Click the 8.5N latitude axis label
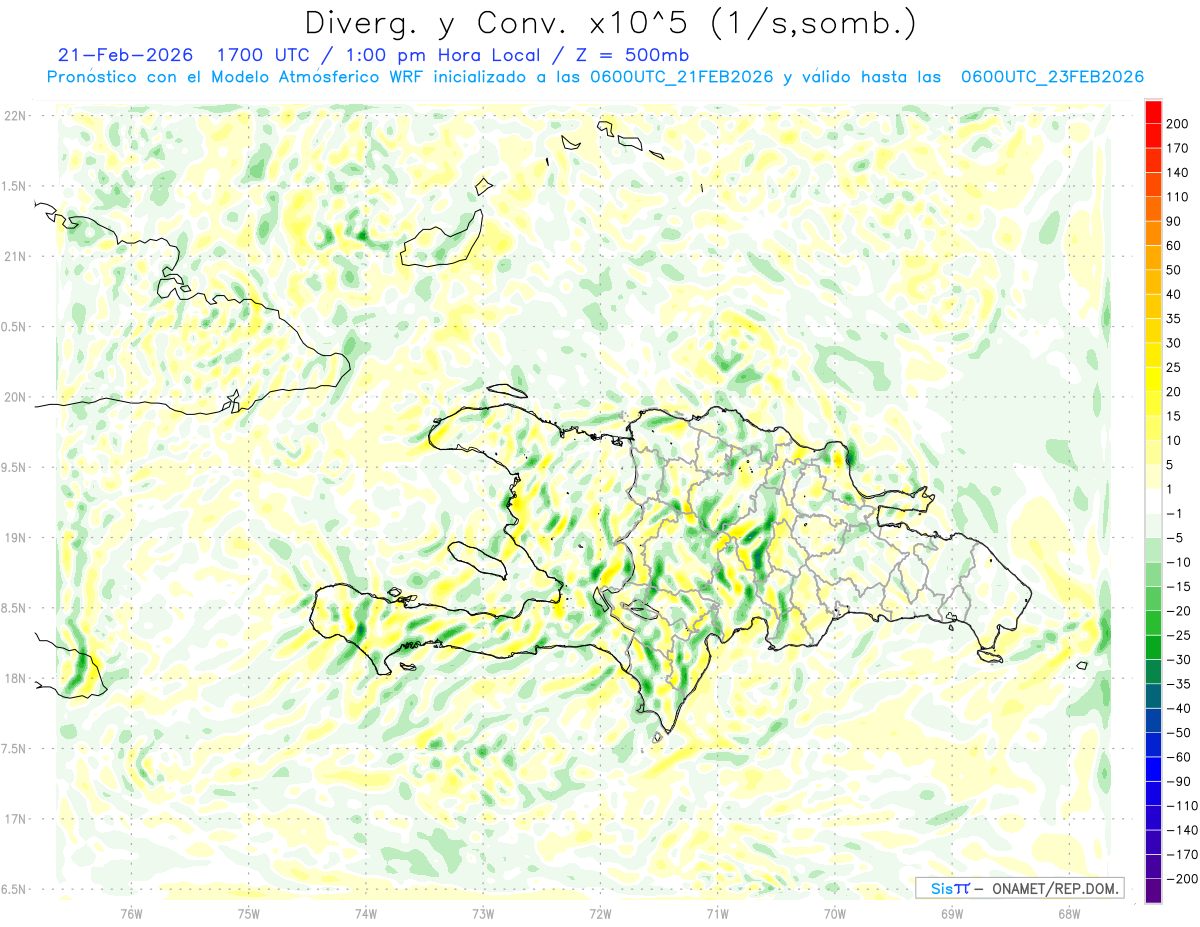This screenshot has width=1200, height=927. tap(15, 608)
